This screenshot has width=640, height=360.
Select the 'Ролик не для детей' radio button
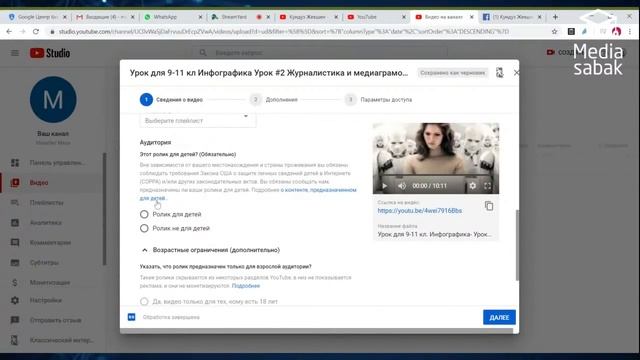(144, 228)
